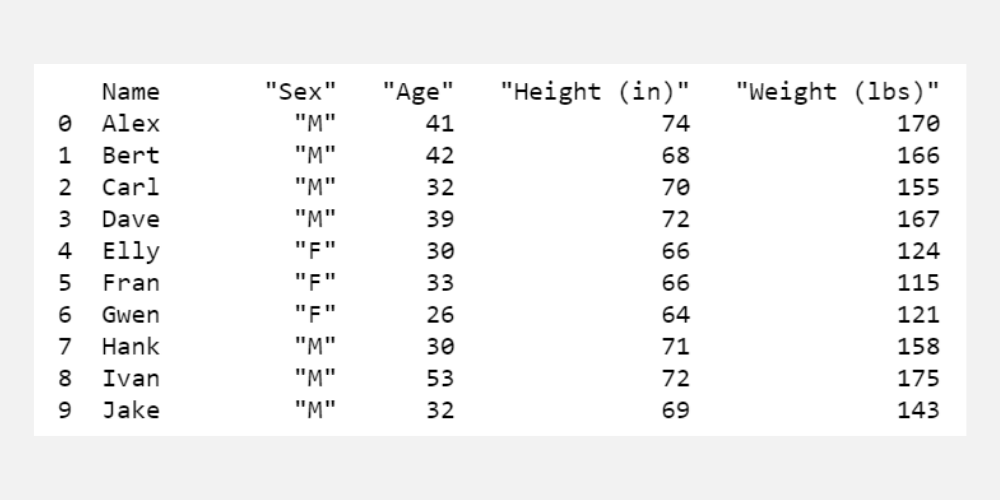This screenshot has height=500, width=1000.
Task: Select the name Jake
Action: 130,410
